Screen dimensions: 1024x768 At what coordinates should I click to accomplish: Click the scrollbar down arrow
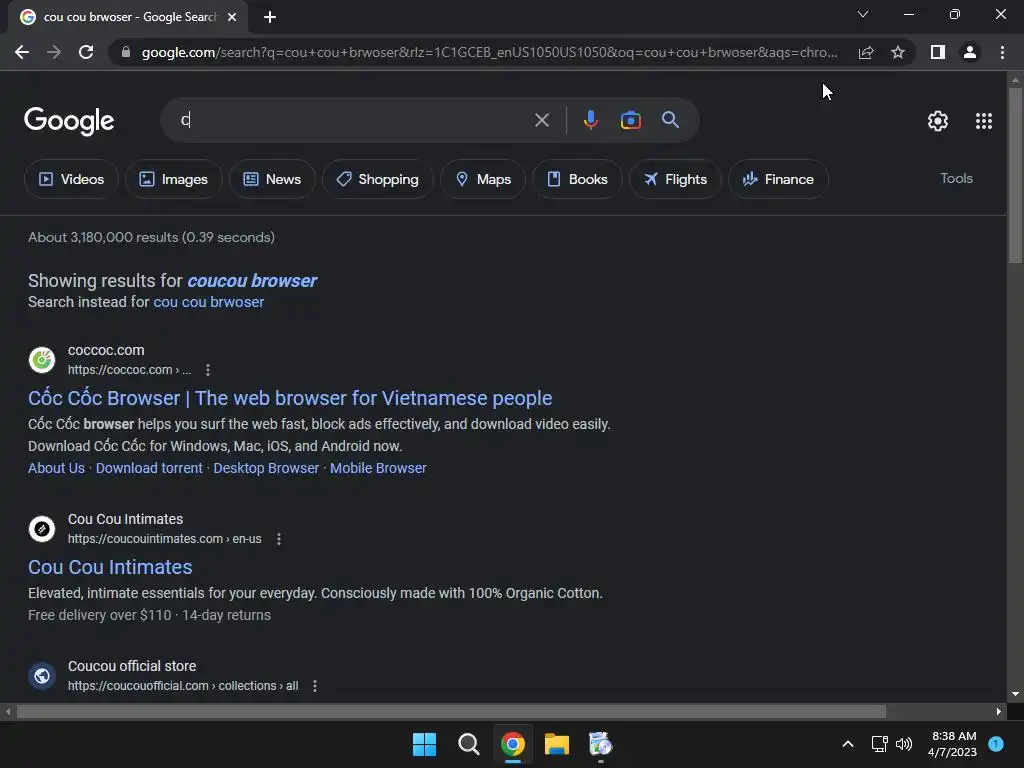(1014, 694)
